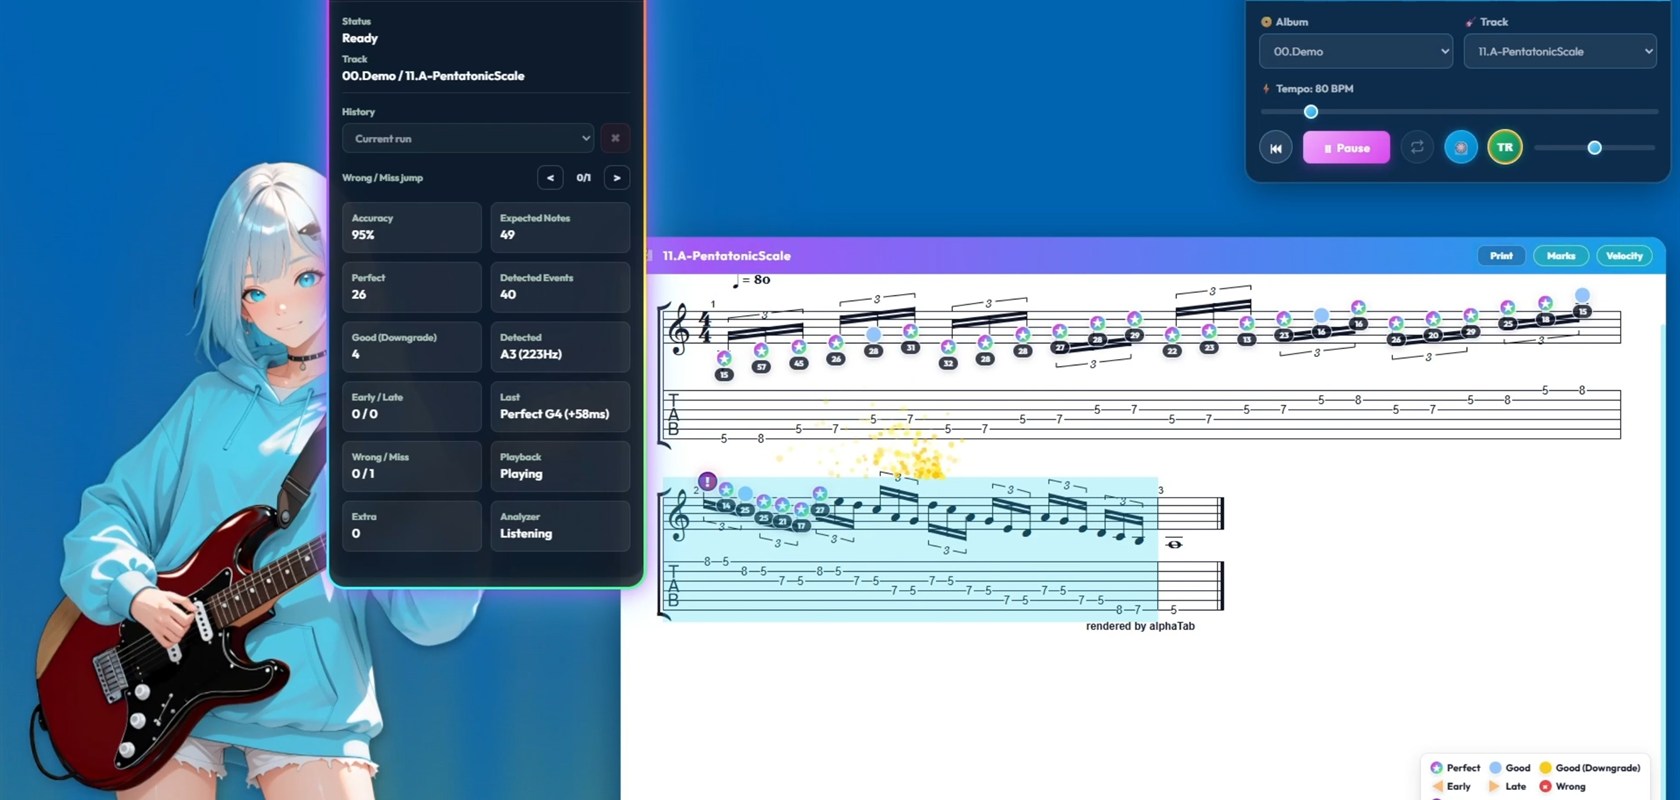Click the disc icon beside Album
1680x800 pixels.
point(1266,22)
